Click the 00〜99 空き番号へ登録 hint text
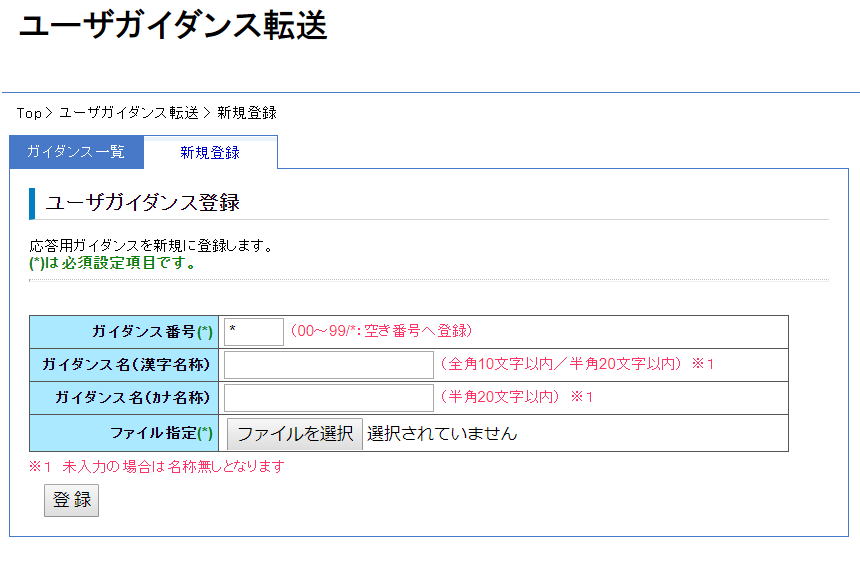The width and height of the screenshot is (860, 562). [381, 331]
